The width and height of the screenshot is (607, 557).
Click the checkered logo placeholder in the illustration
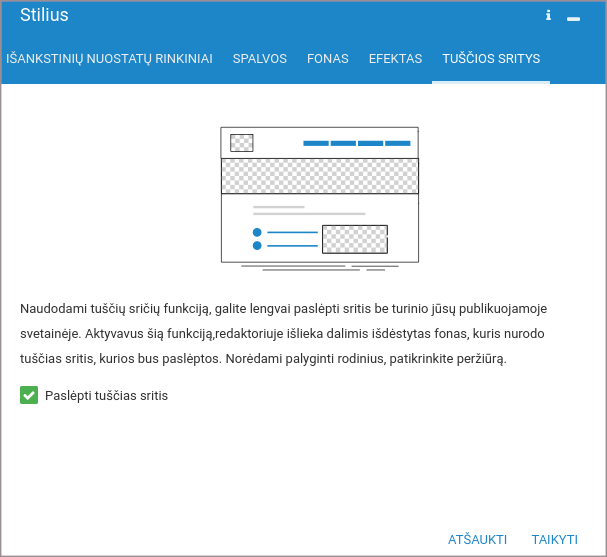241,143
